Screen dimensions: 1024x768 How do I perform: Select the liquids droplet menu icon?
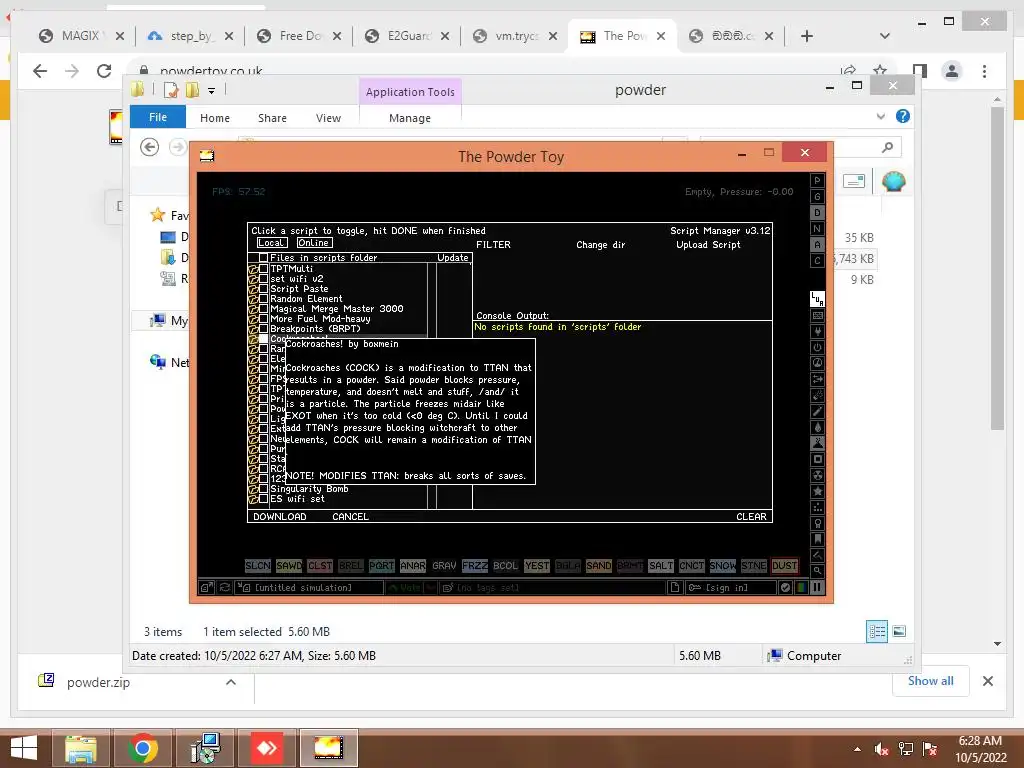(817, 427)
